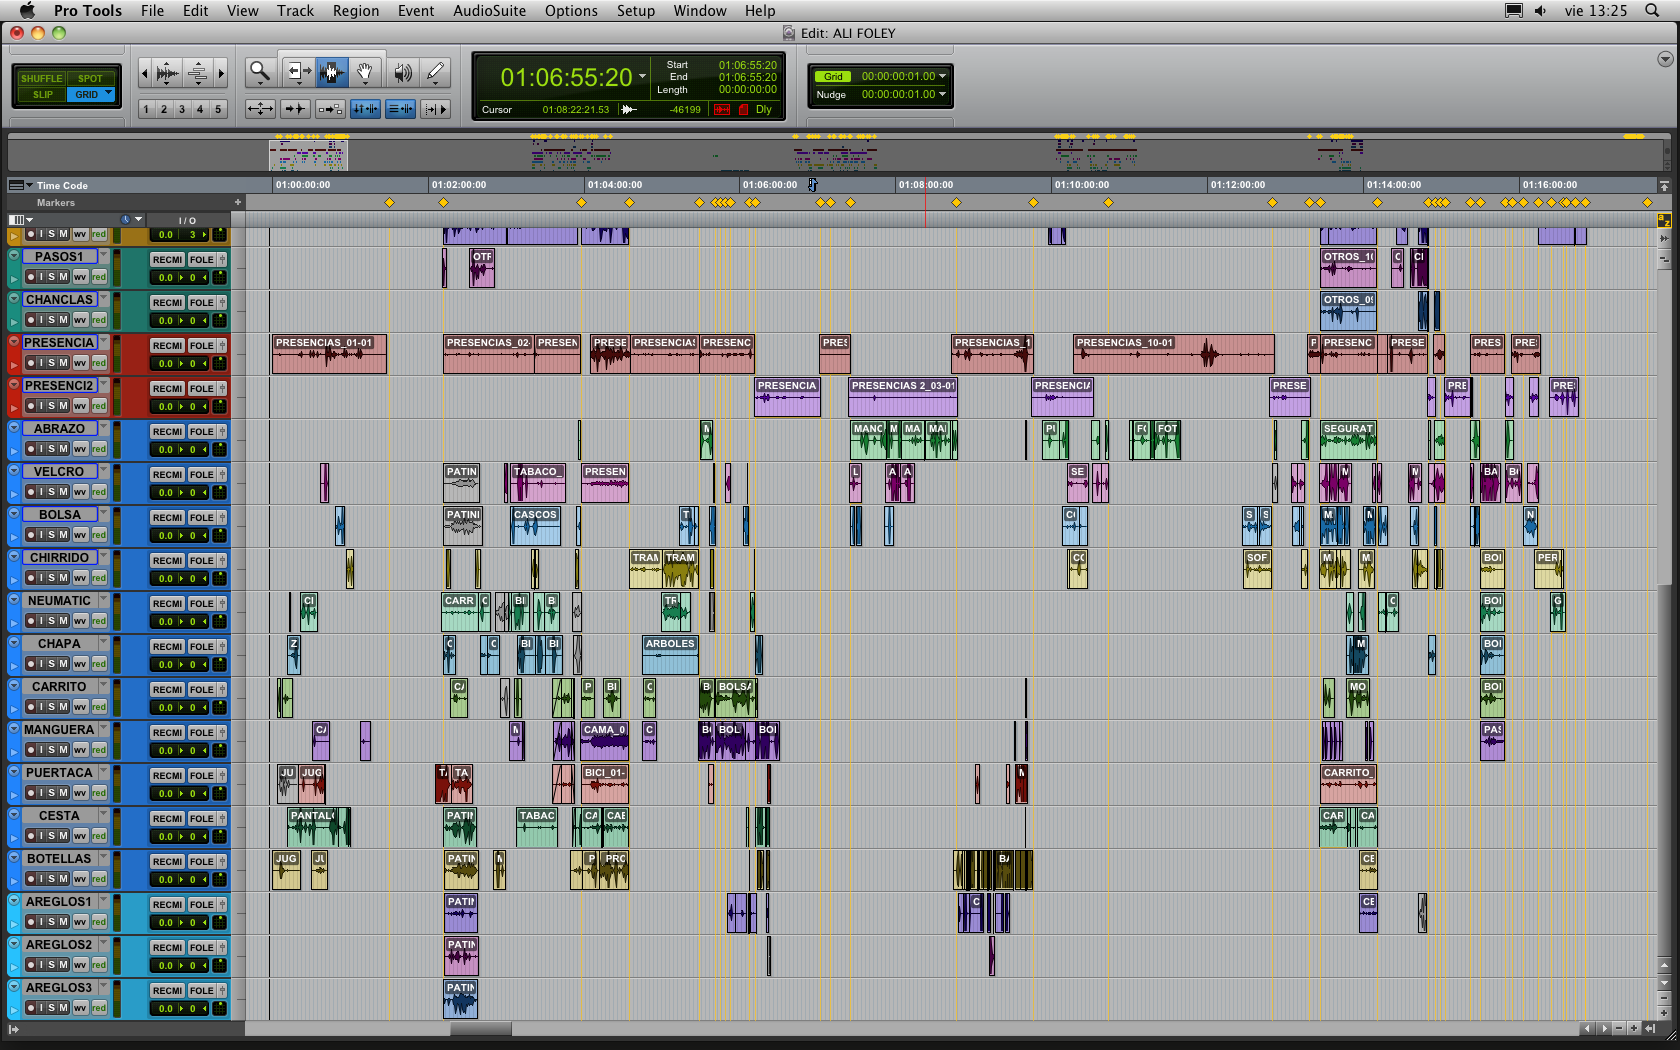Select the Scrubber speaker tool
1680x1050 pixels.
(402, 72)
